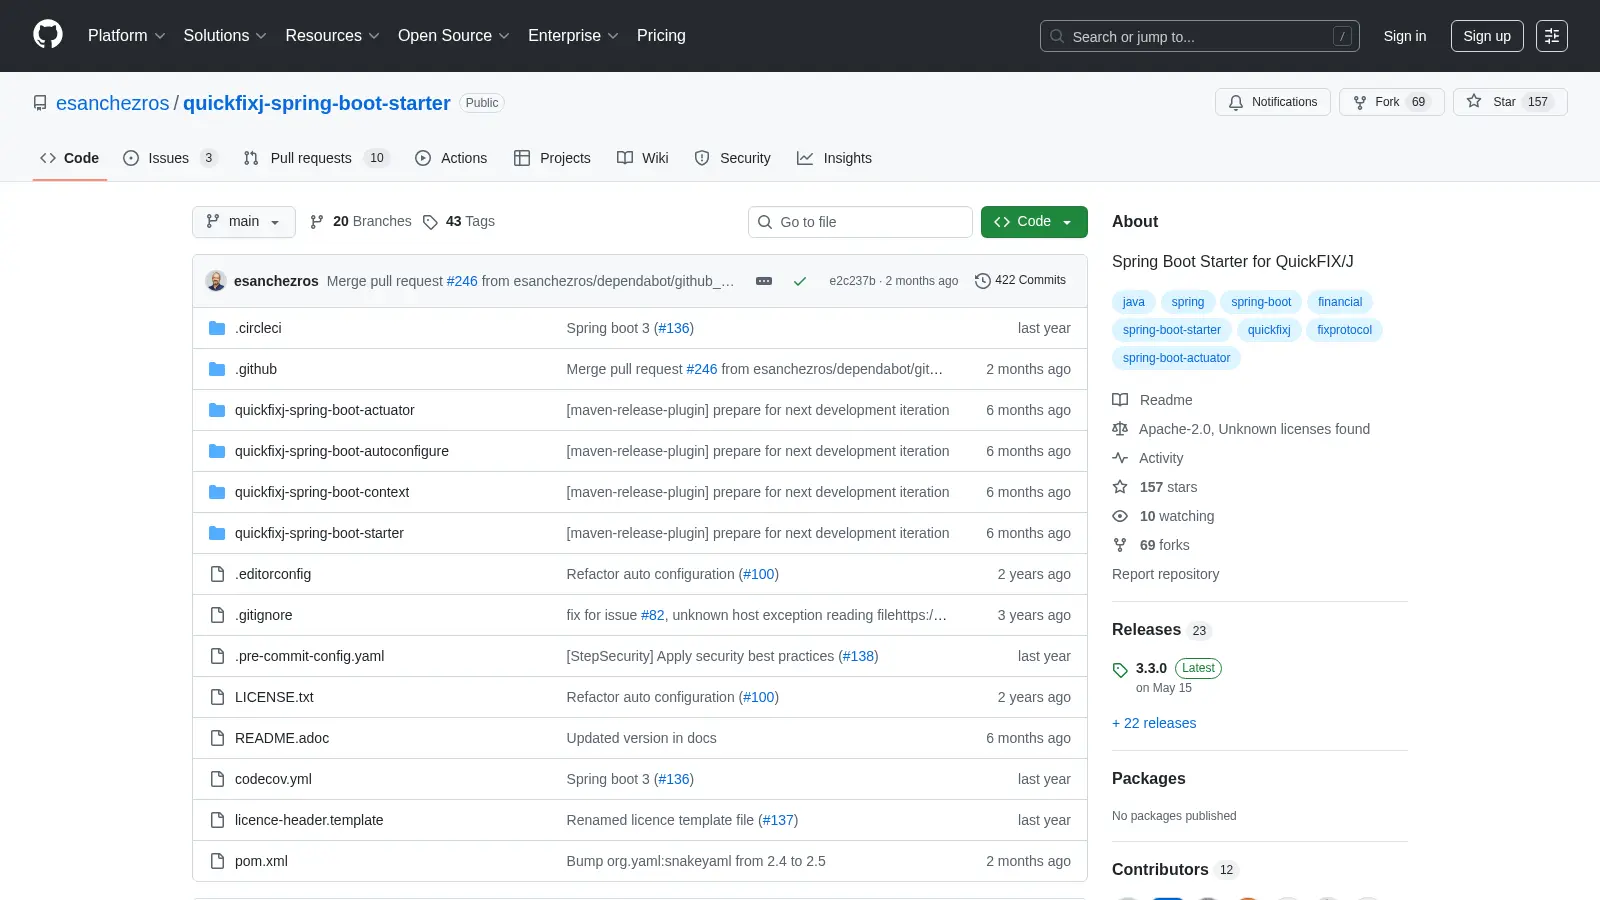Expand the Platform menu

pos(126,36)
